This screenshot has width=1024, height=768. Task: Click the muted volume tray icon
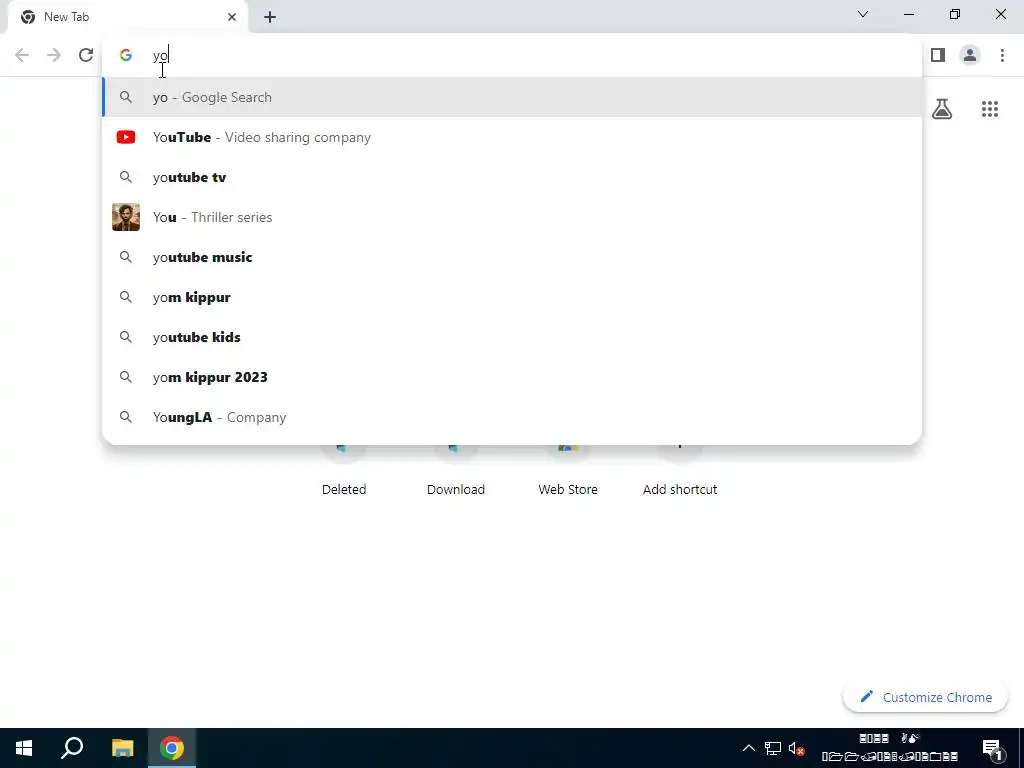796,748
